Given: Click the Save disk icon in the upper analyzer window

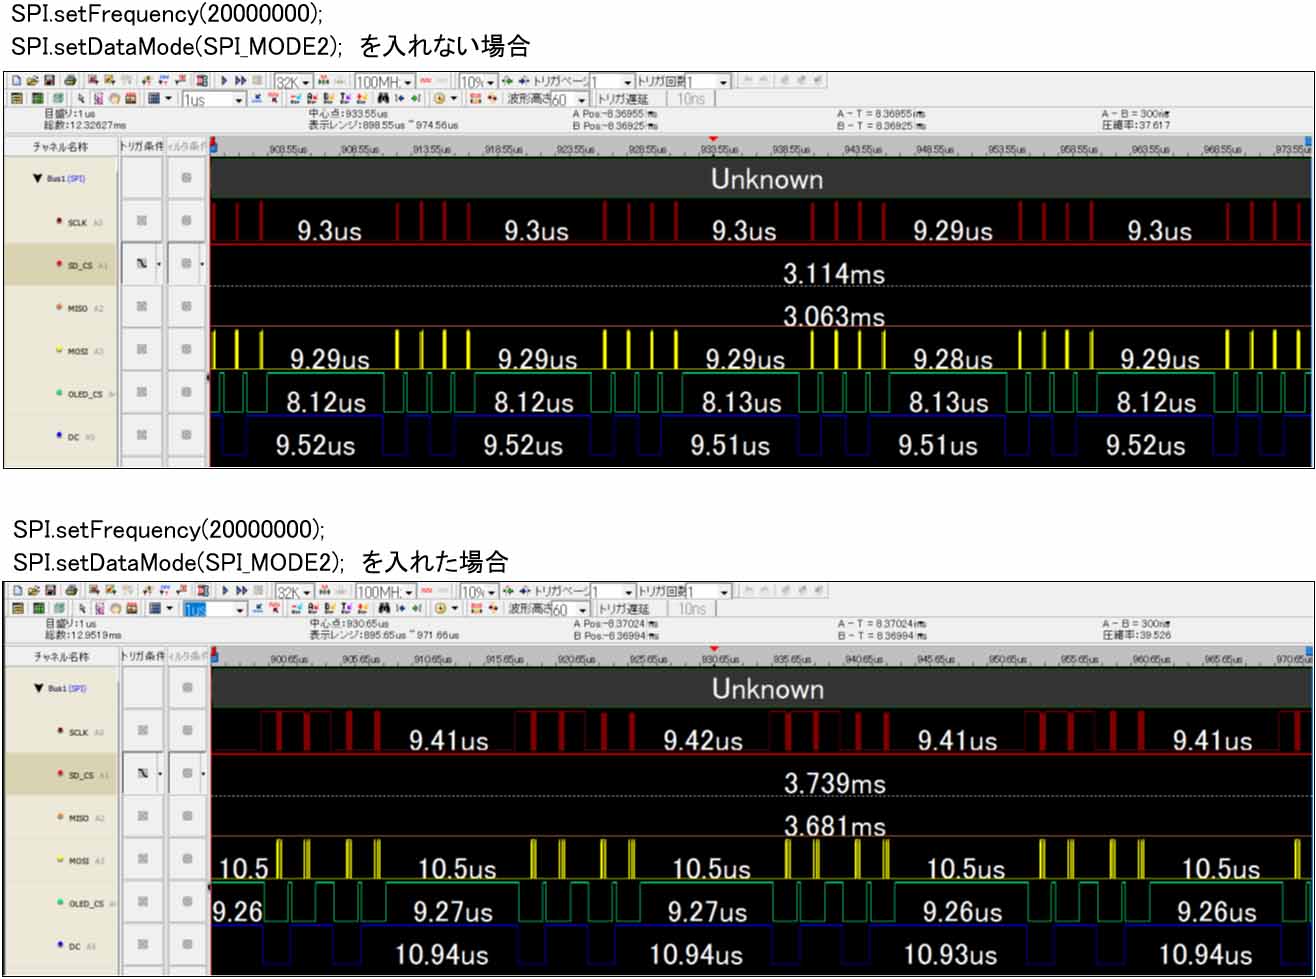Looking at the screenshot, I should coord(49,80).
